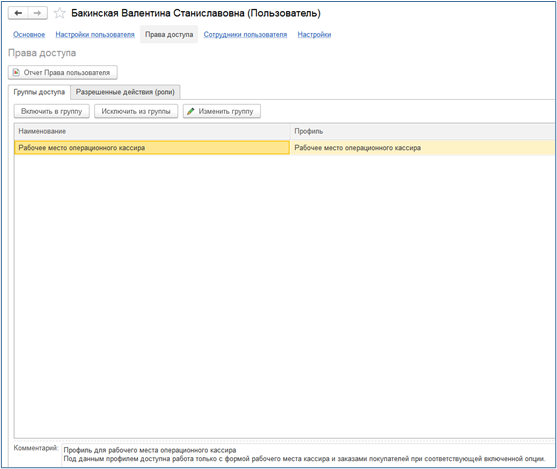Click the Комментарий text field
Viewport: 557px width, 469px height.
308,455
